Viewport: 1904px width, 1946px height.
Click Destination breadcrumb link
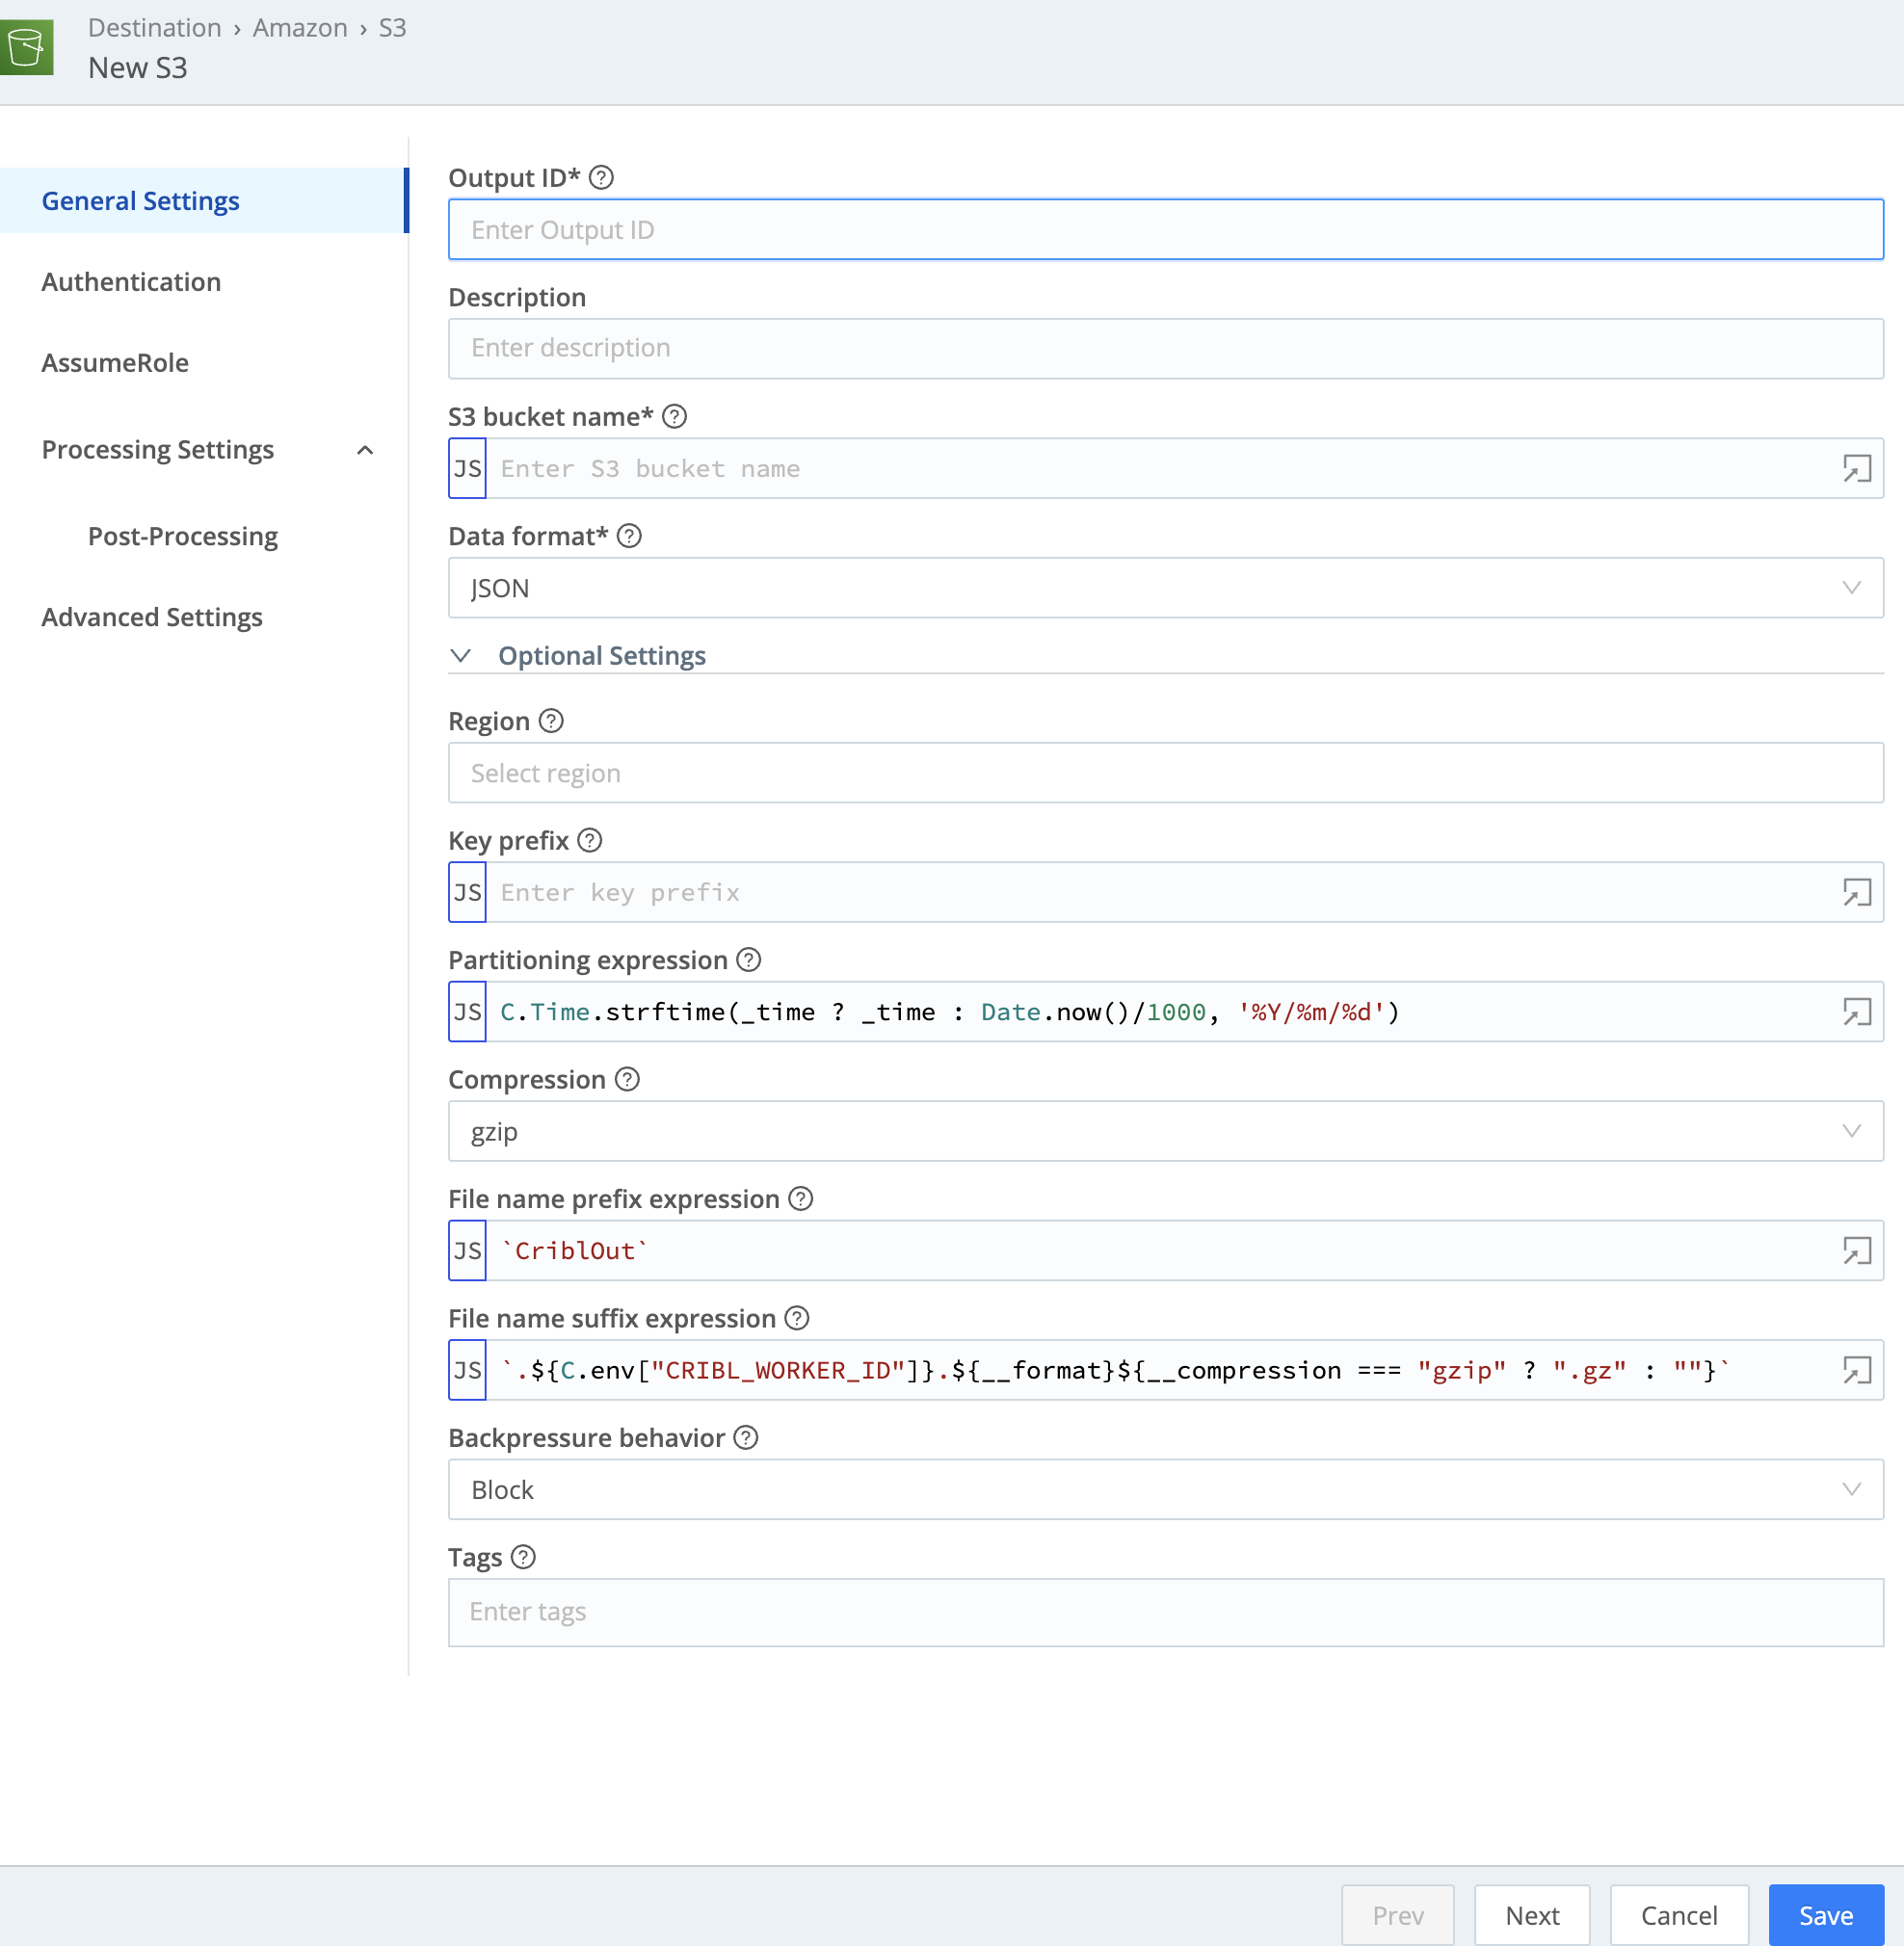point(155,28)
